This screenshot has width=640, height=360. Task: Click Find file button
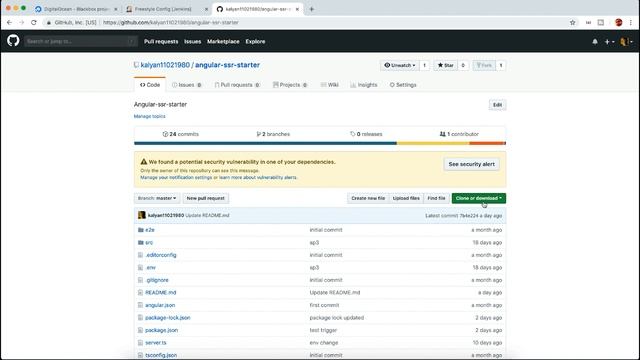[x=436, y=198]
